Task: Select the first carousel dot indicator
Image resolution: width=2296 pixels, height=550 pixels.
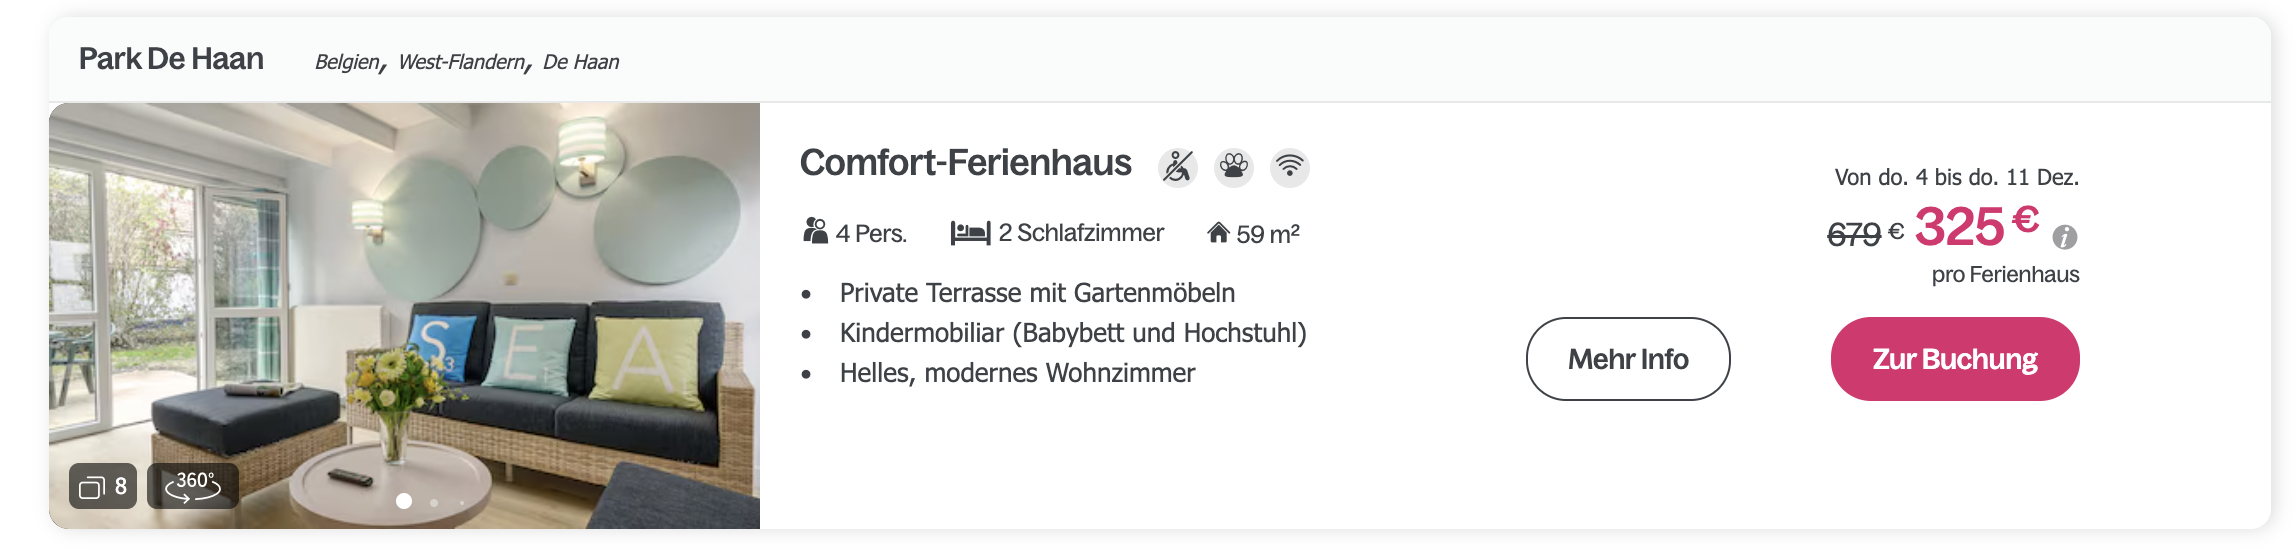Action: pos(404,501)
